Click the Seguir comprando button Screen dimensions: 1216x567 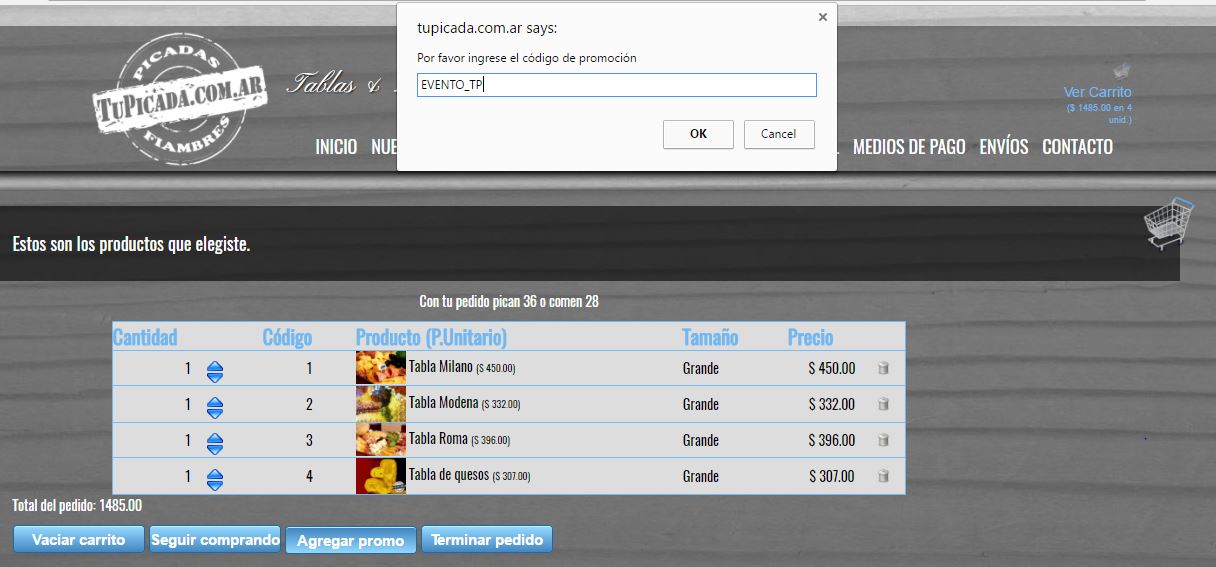tap(215, 539)
